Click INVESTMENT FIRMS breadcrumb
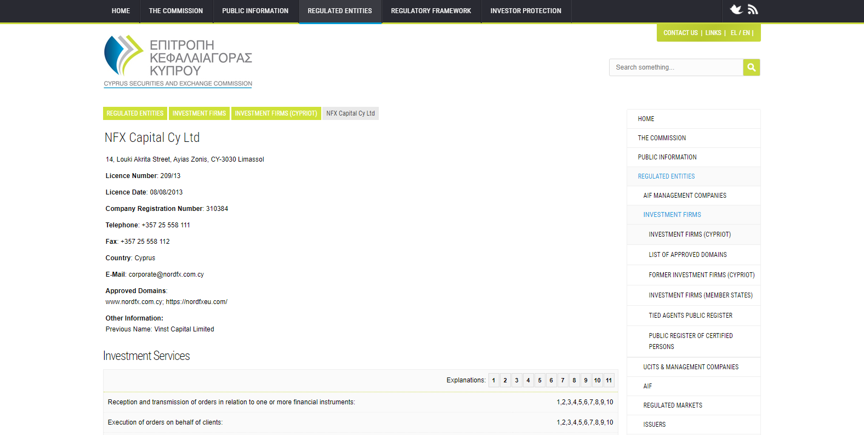This screenshot has height=435, width=864. 199,113
